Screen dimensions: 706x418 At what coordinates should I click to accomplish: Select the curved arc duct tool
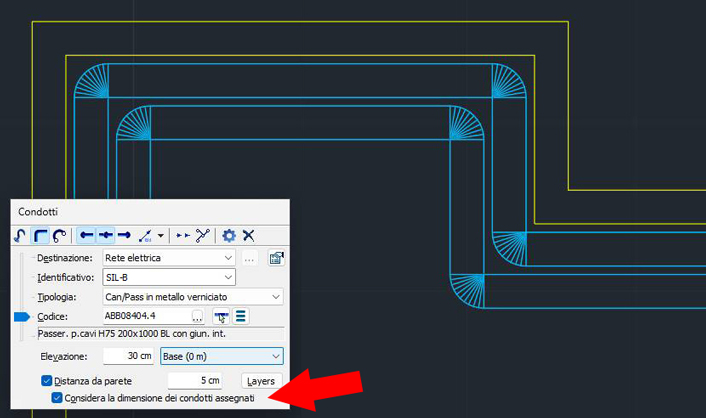pyautogui.click(x=59, y=235)
